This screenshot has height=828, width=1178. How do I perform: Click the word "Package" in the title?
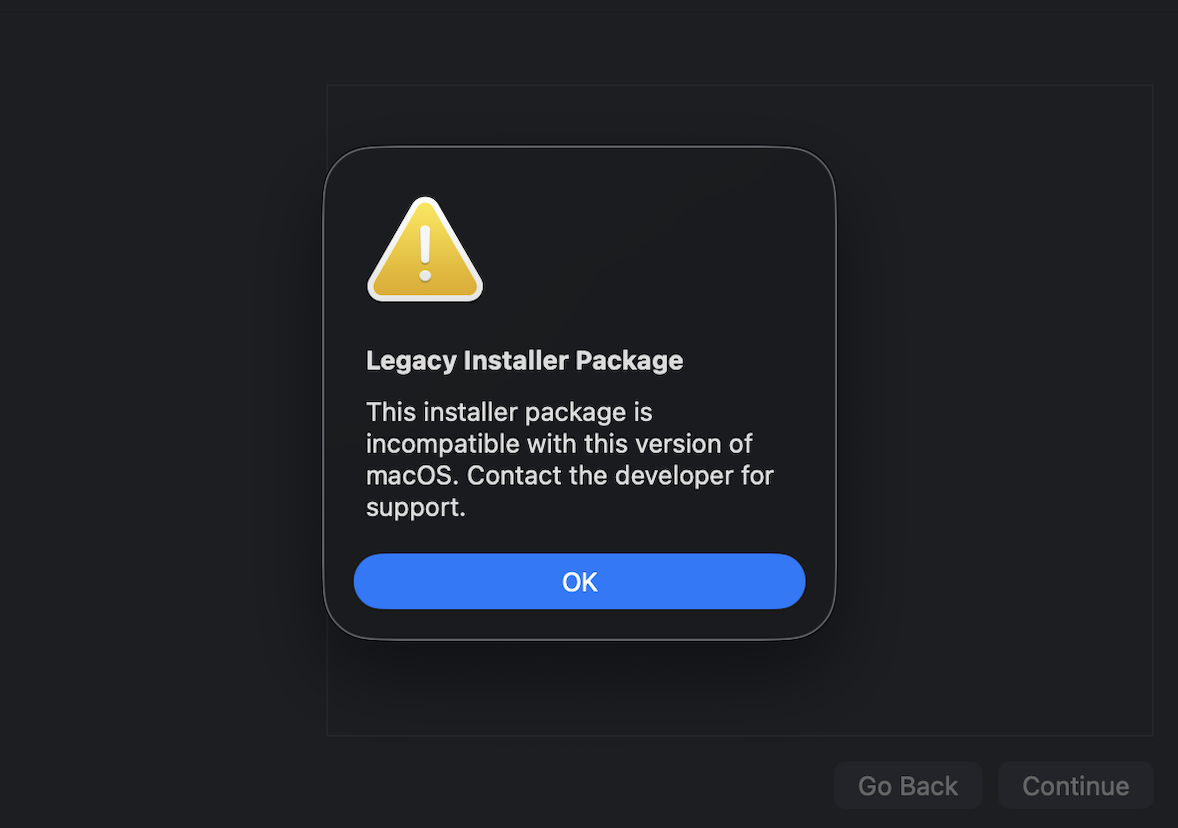629,360
